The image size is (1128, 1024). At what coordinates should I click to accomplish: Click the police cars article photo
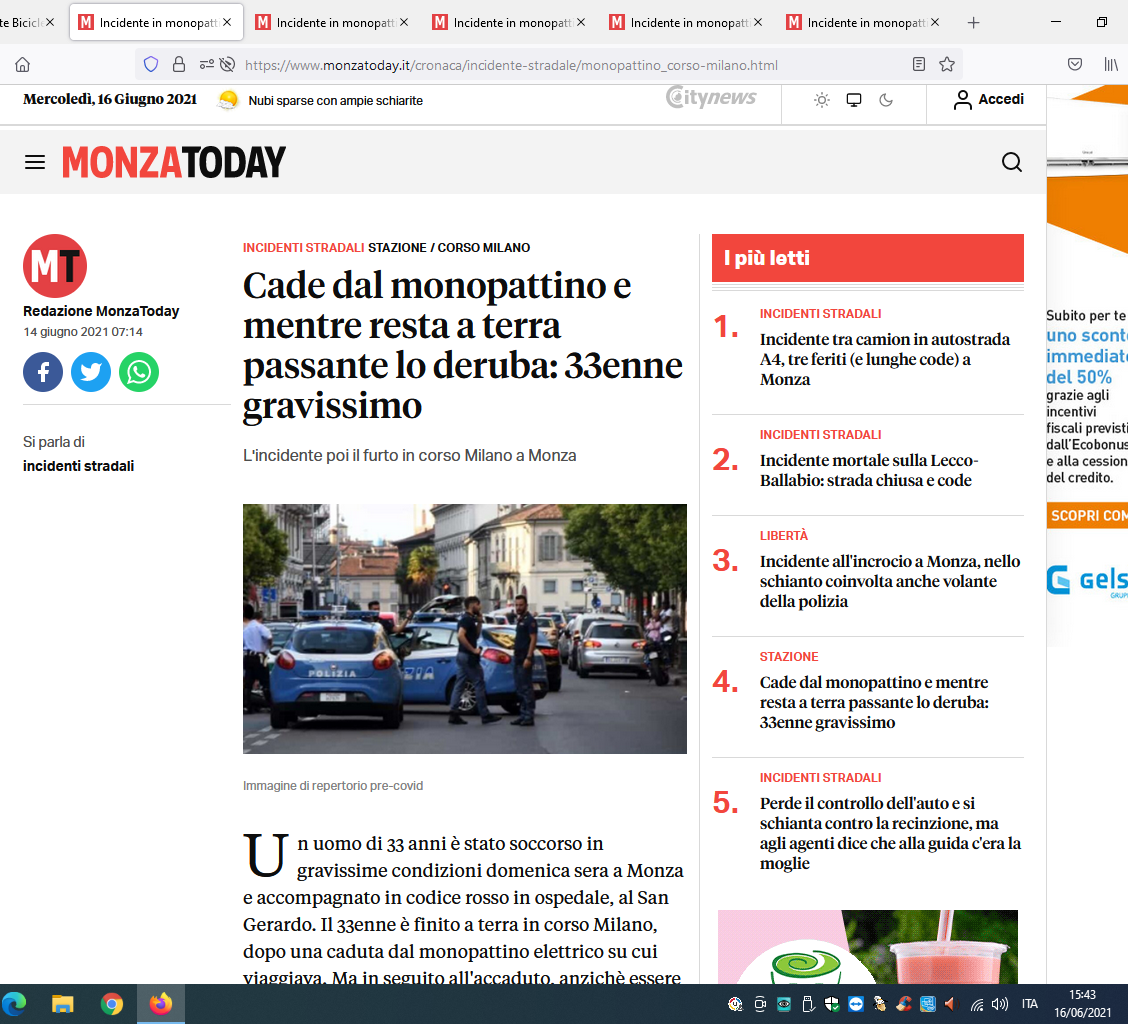[x=465, y=629]
